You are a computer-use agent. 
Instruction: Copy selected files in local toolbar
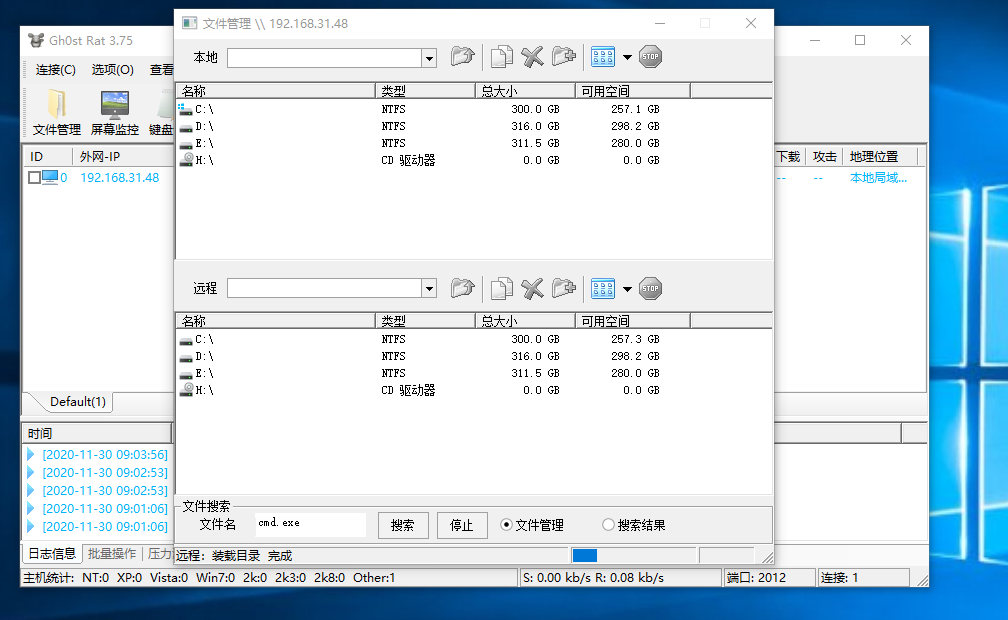click(501, 57)
